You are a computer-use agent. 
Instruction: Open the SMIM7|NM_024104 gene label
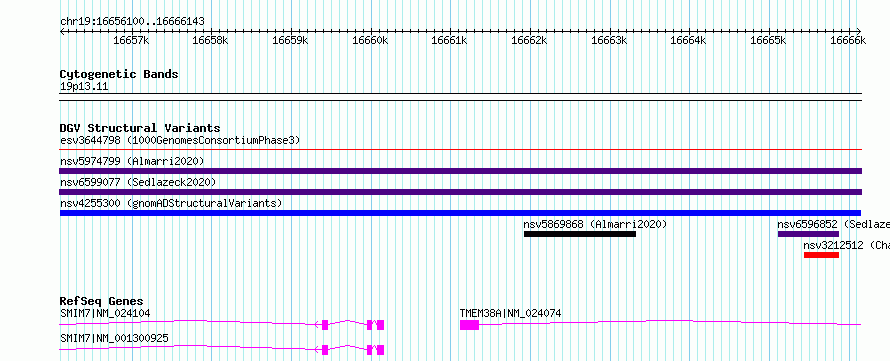pyautogui.click(x=105, y=313)
